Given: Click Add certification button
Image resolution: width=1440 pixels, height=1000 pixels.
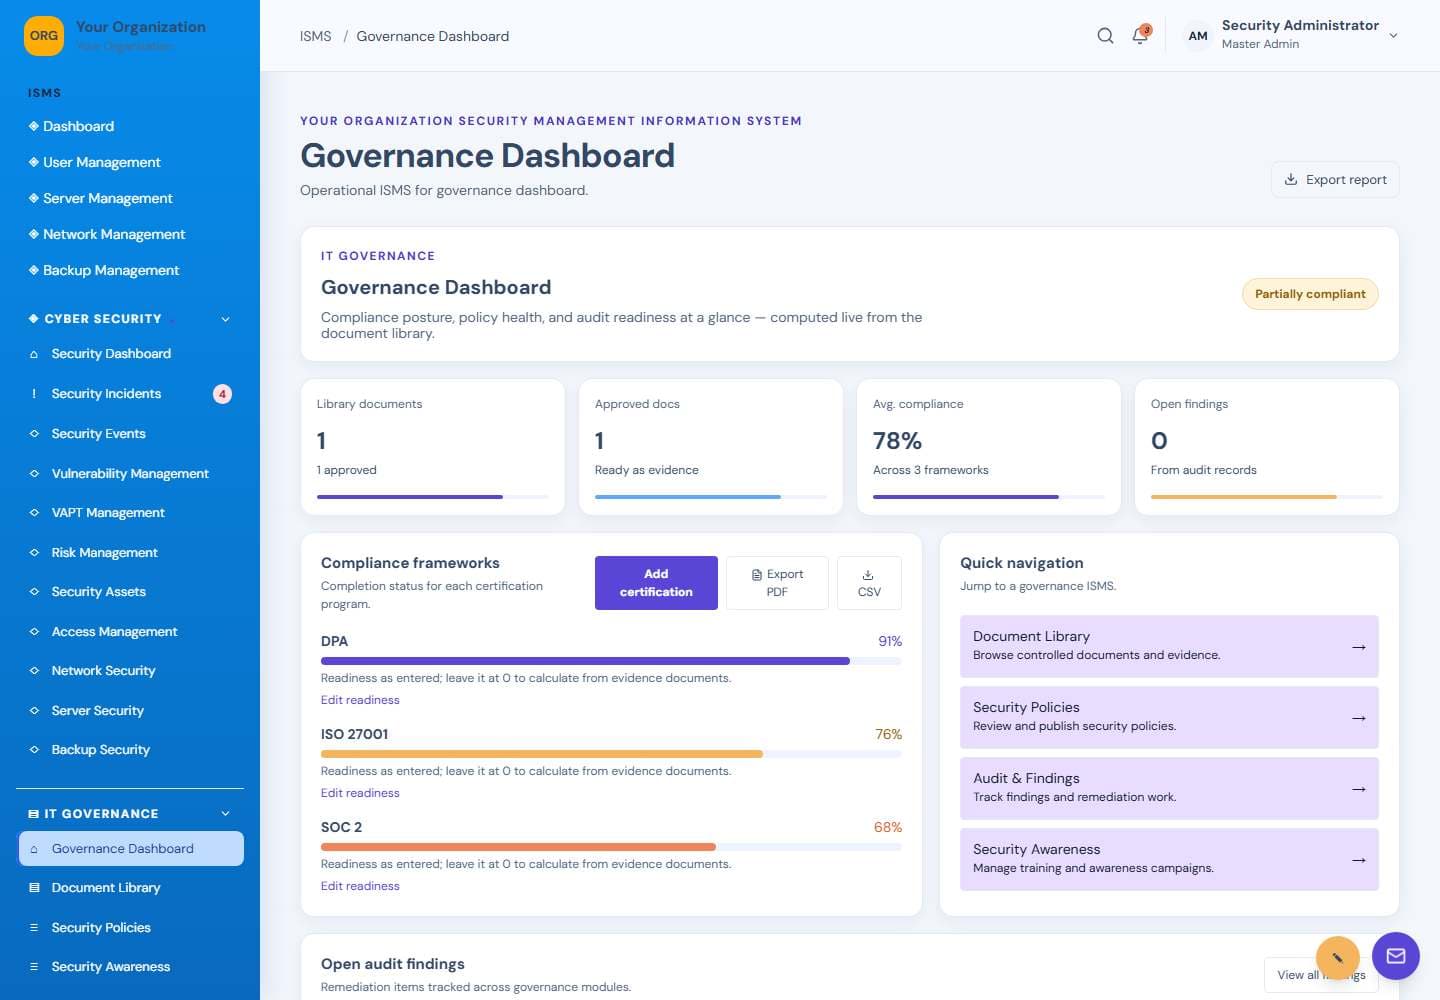Looking at the screenshot, I should point(656,583).
